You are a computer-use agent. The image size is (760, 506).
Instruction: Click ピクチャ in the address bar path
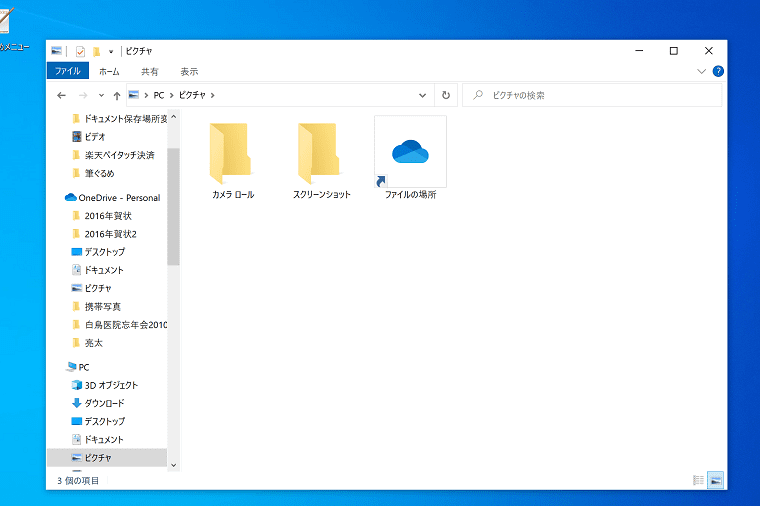(192, 95)
